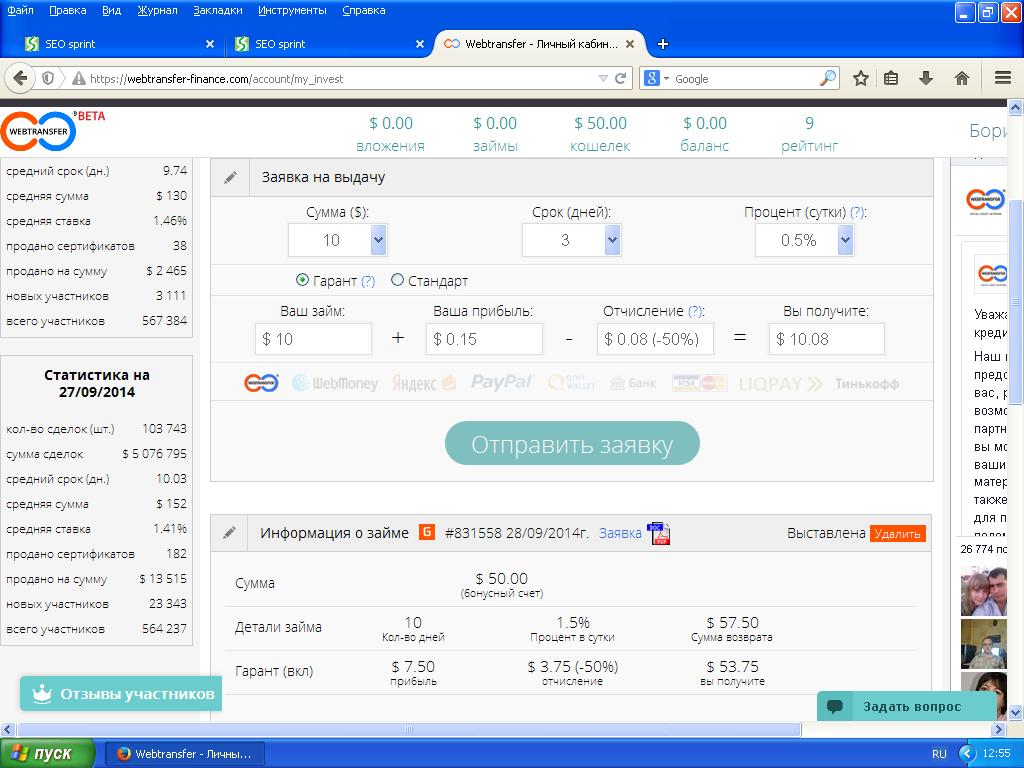Open the Справка menu
This screenshot has height=768, width=1024.
click(x=364, y=10)
